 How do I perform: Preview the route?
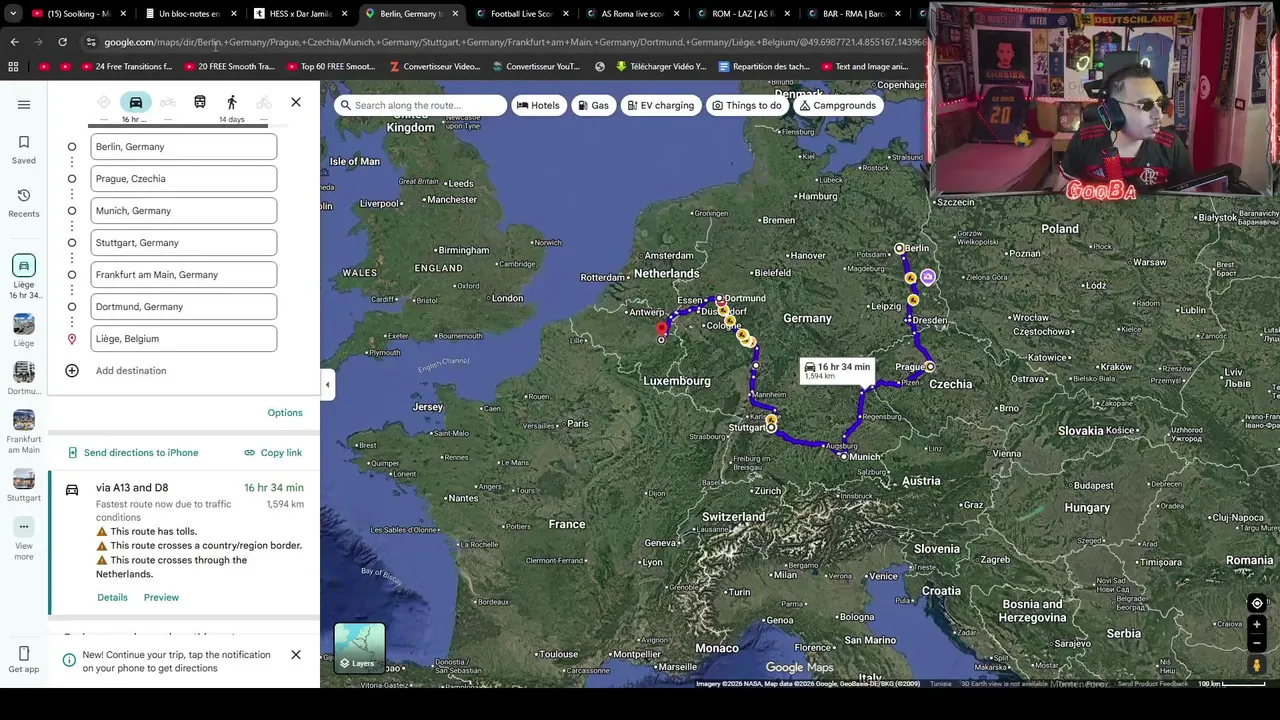(161, 598)
